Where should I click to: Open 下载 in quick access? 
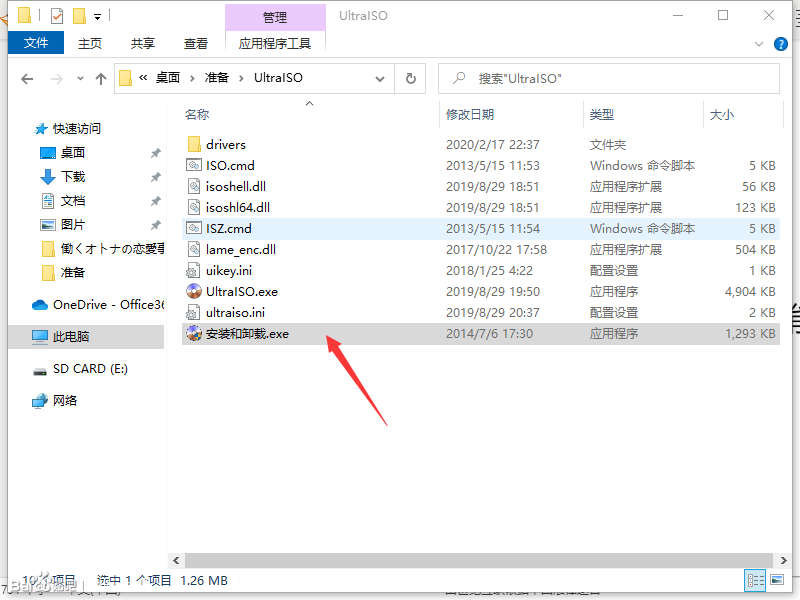pos(73,177)
